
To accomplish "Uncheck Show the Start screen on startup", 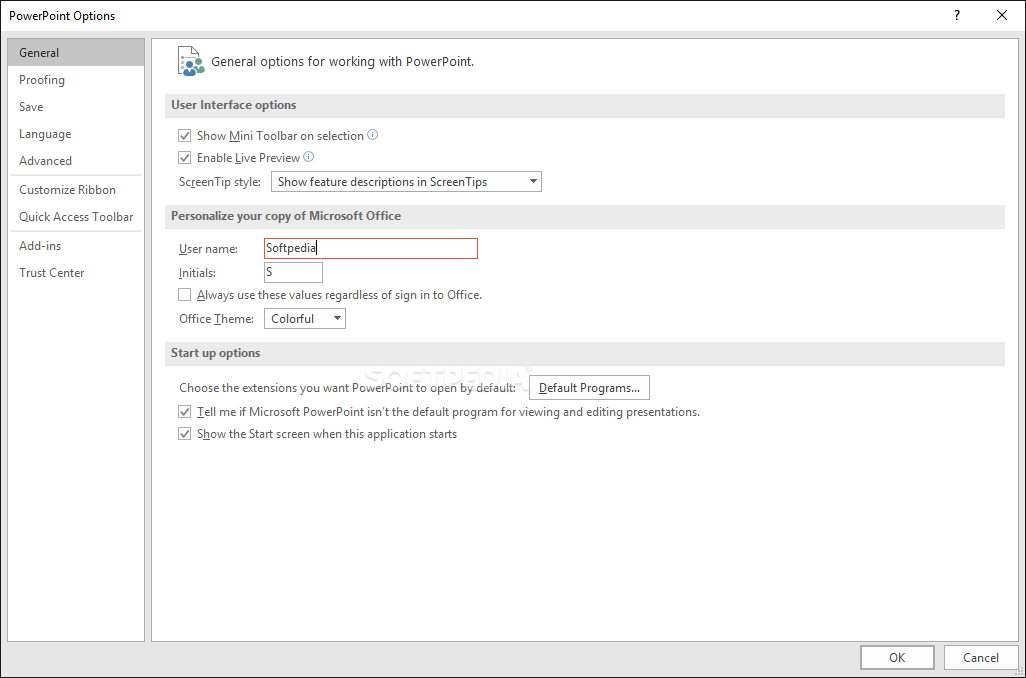I will coord(185,434).
